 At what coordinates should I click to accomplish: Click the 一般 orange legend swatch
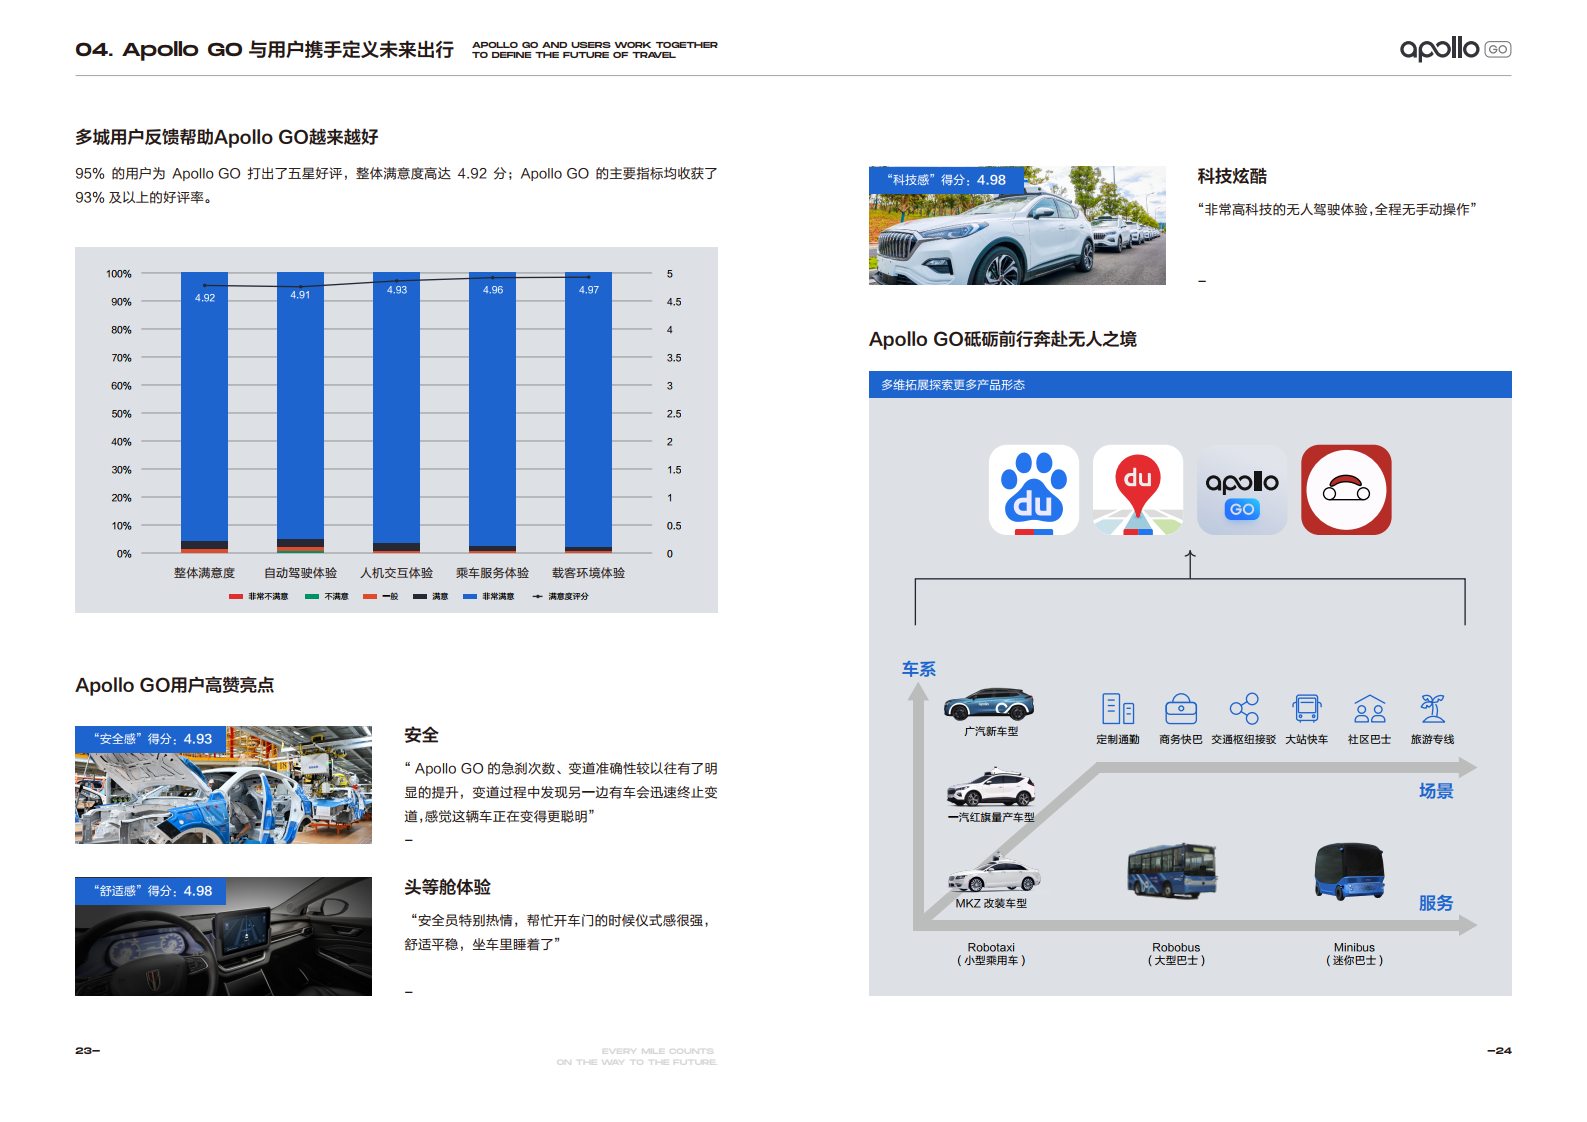pyautogui.click(x=370, y=596)
